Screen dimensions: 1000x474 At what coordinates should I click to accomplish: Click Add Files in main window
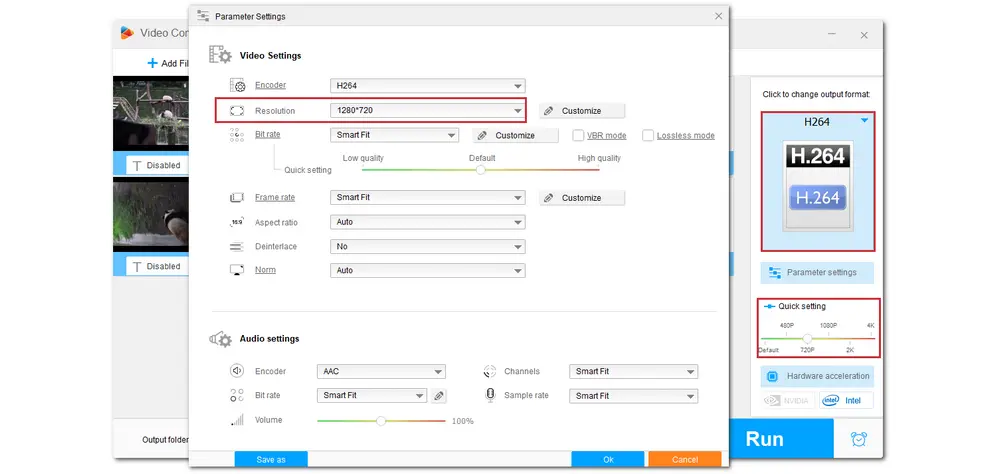tap(168, 63)
